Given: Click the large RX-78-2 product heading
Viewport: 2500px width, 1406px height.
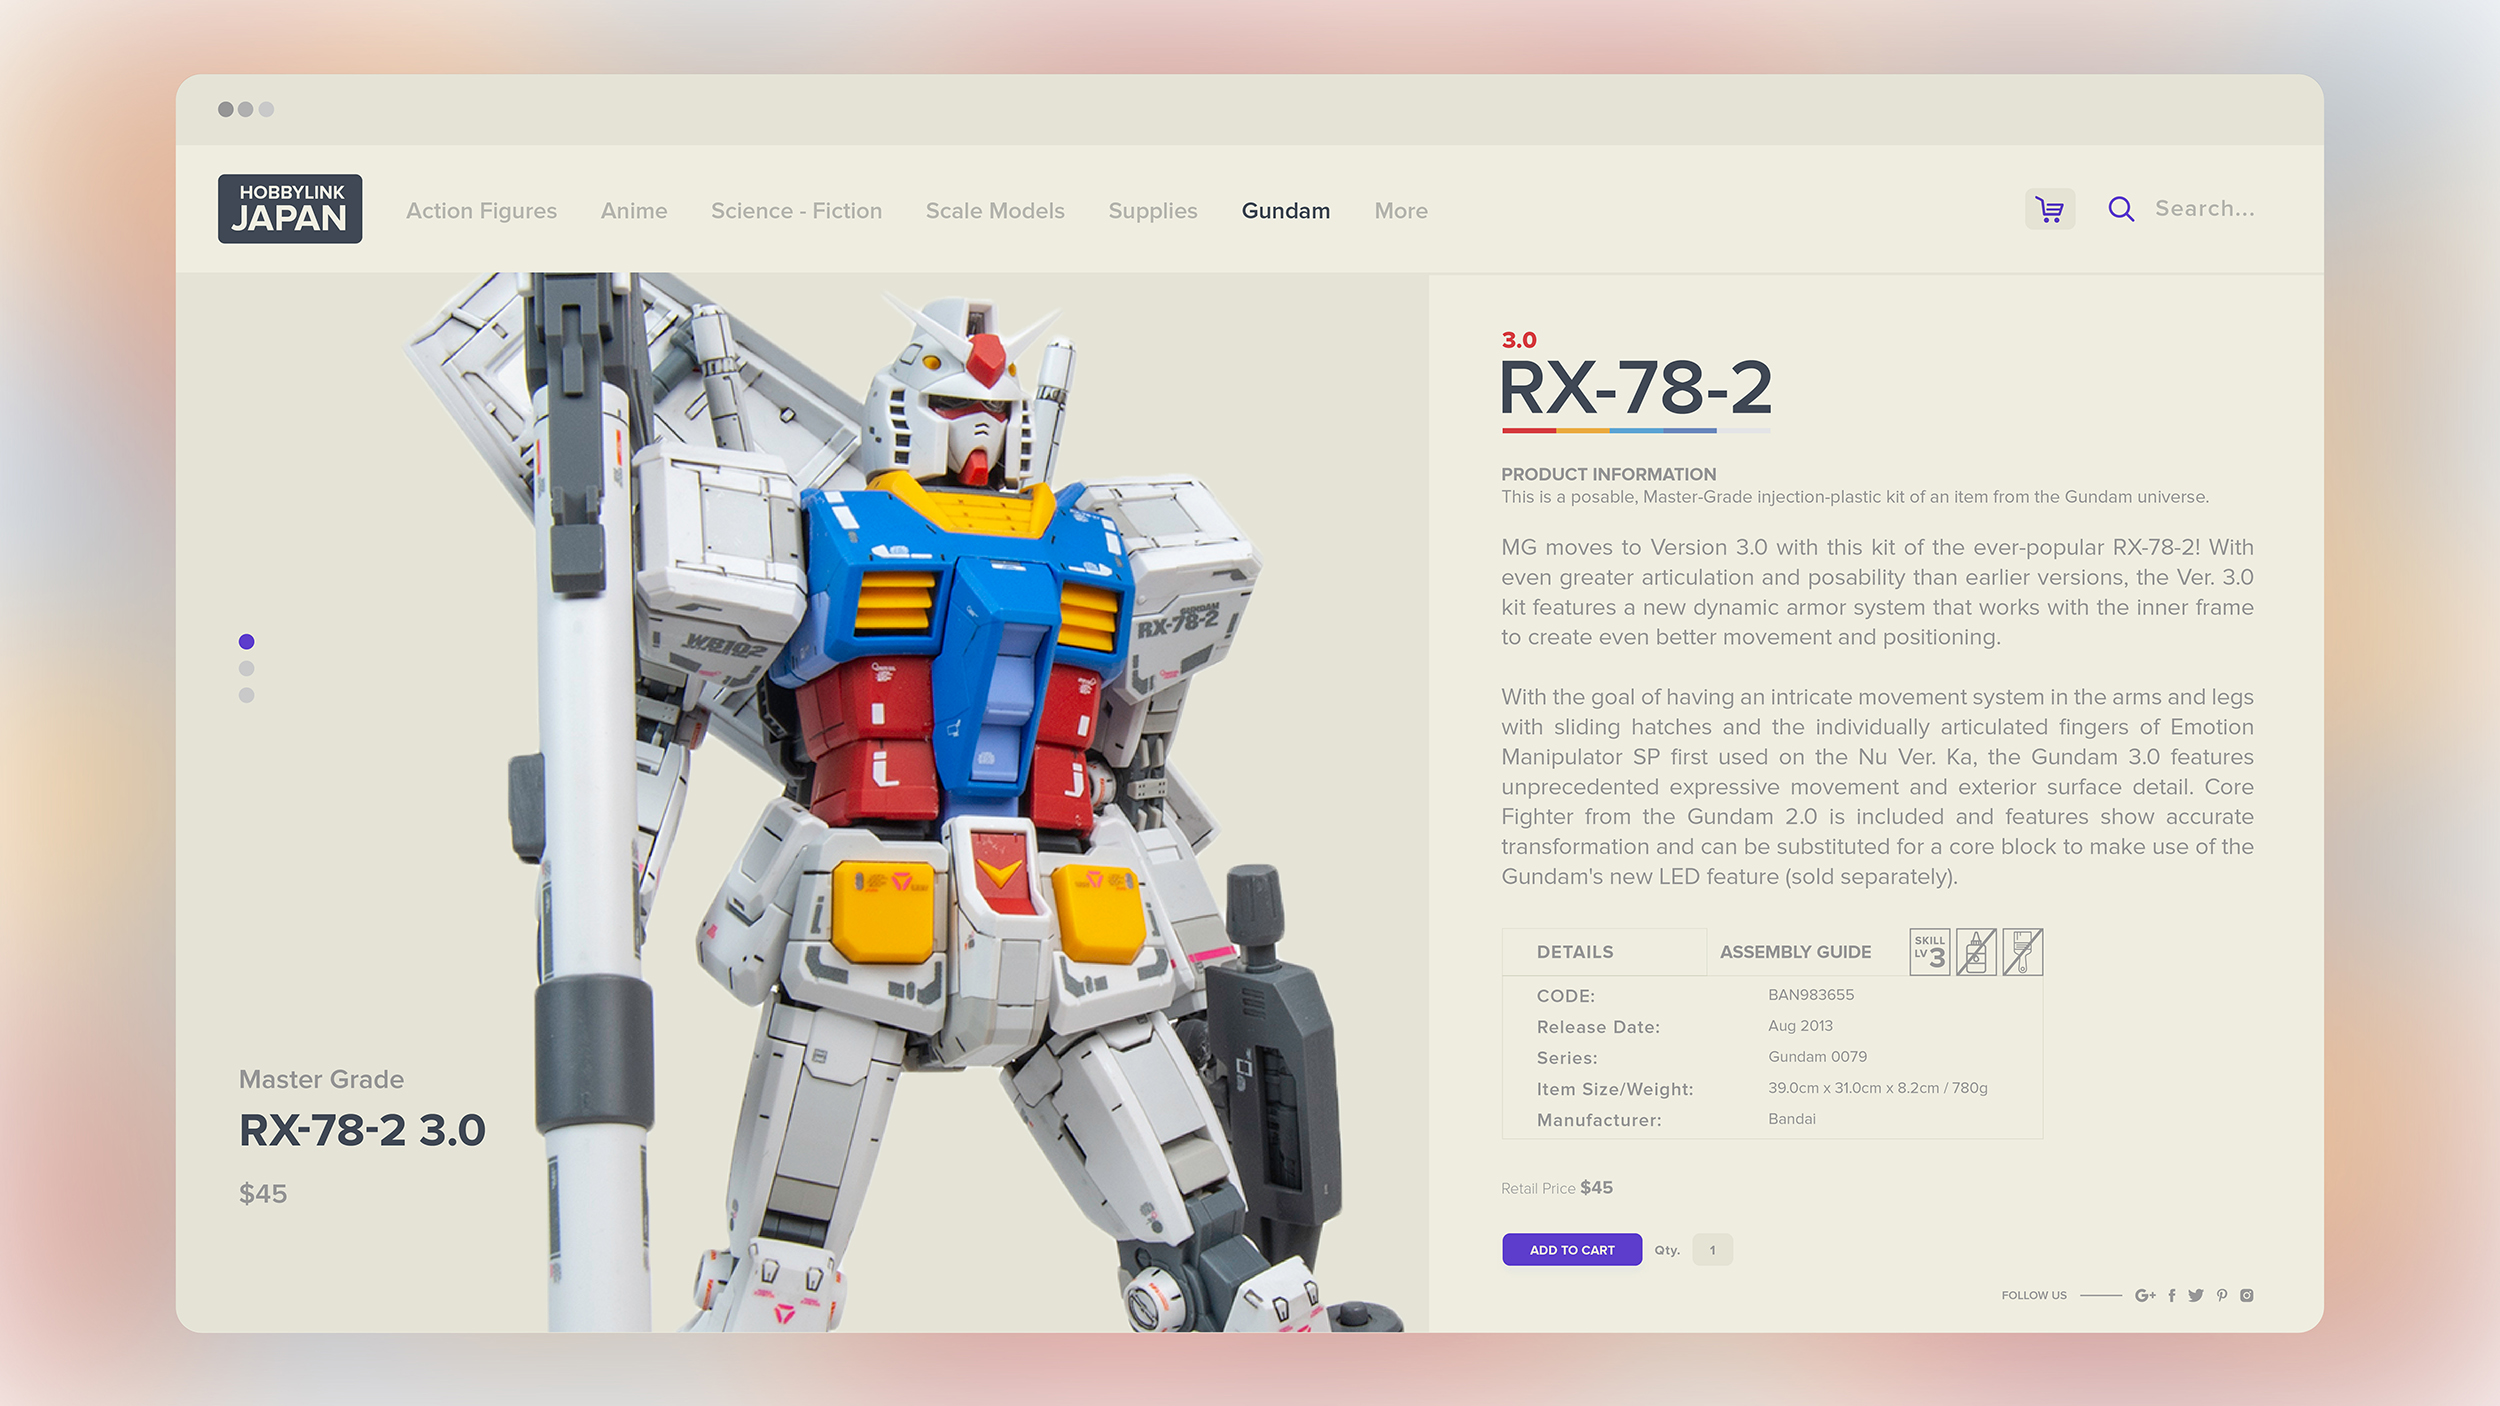Looking at the screenshot, I should (1636, 388).
